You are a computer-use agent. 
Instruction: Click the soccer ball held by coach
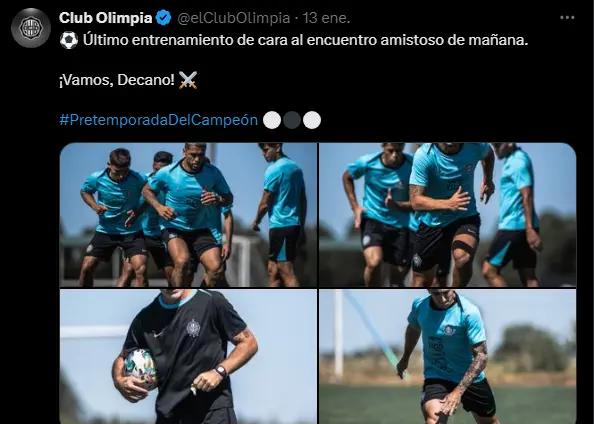141,369
